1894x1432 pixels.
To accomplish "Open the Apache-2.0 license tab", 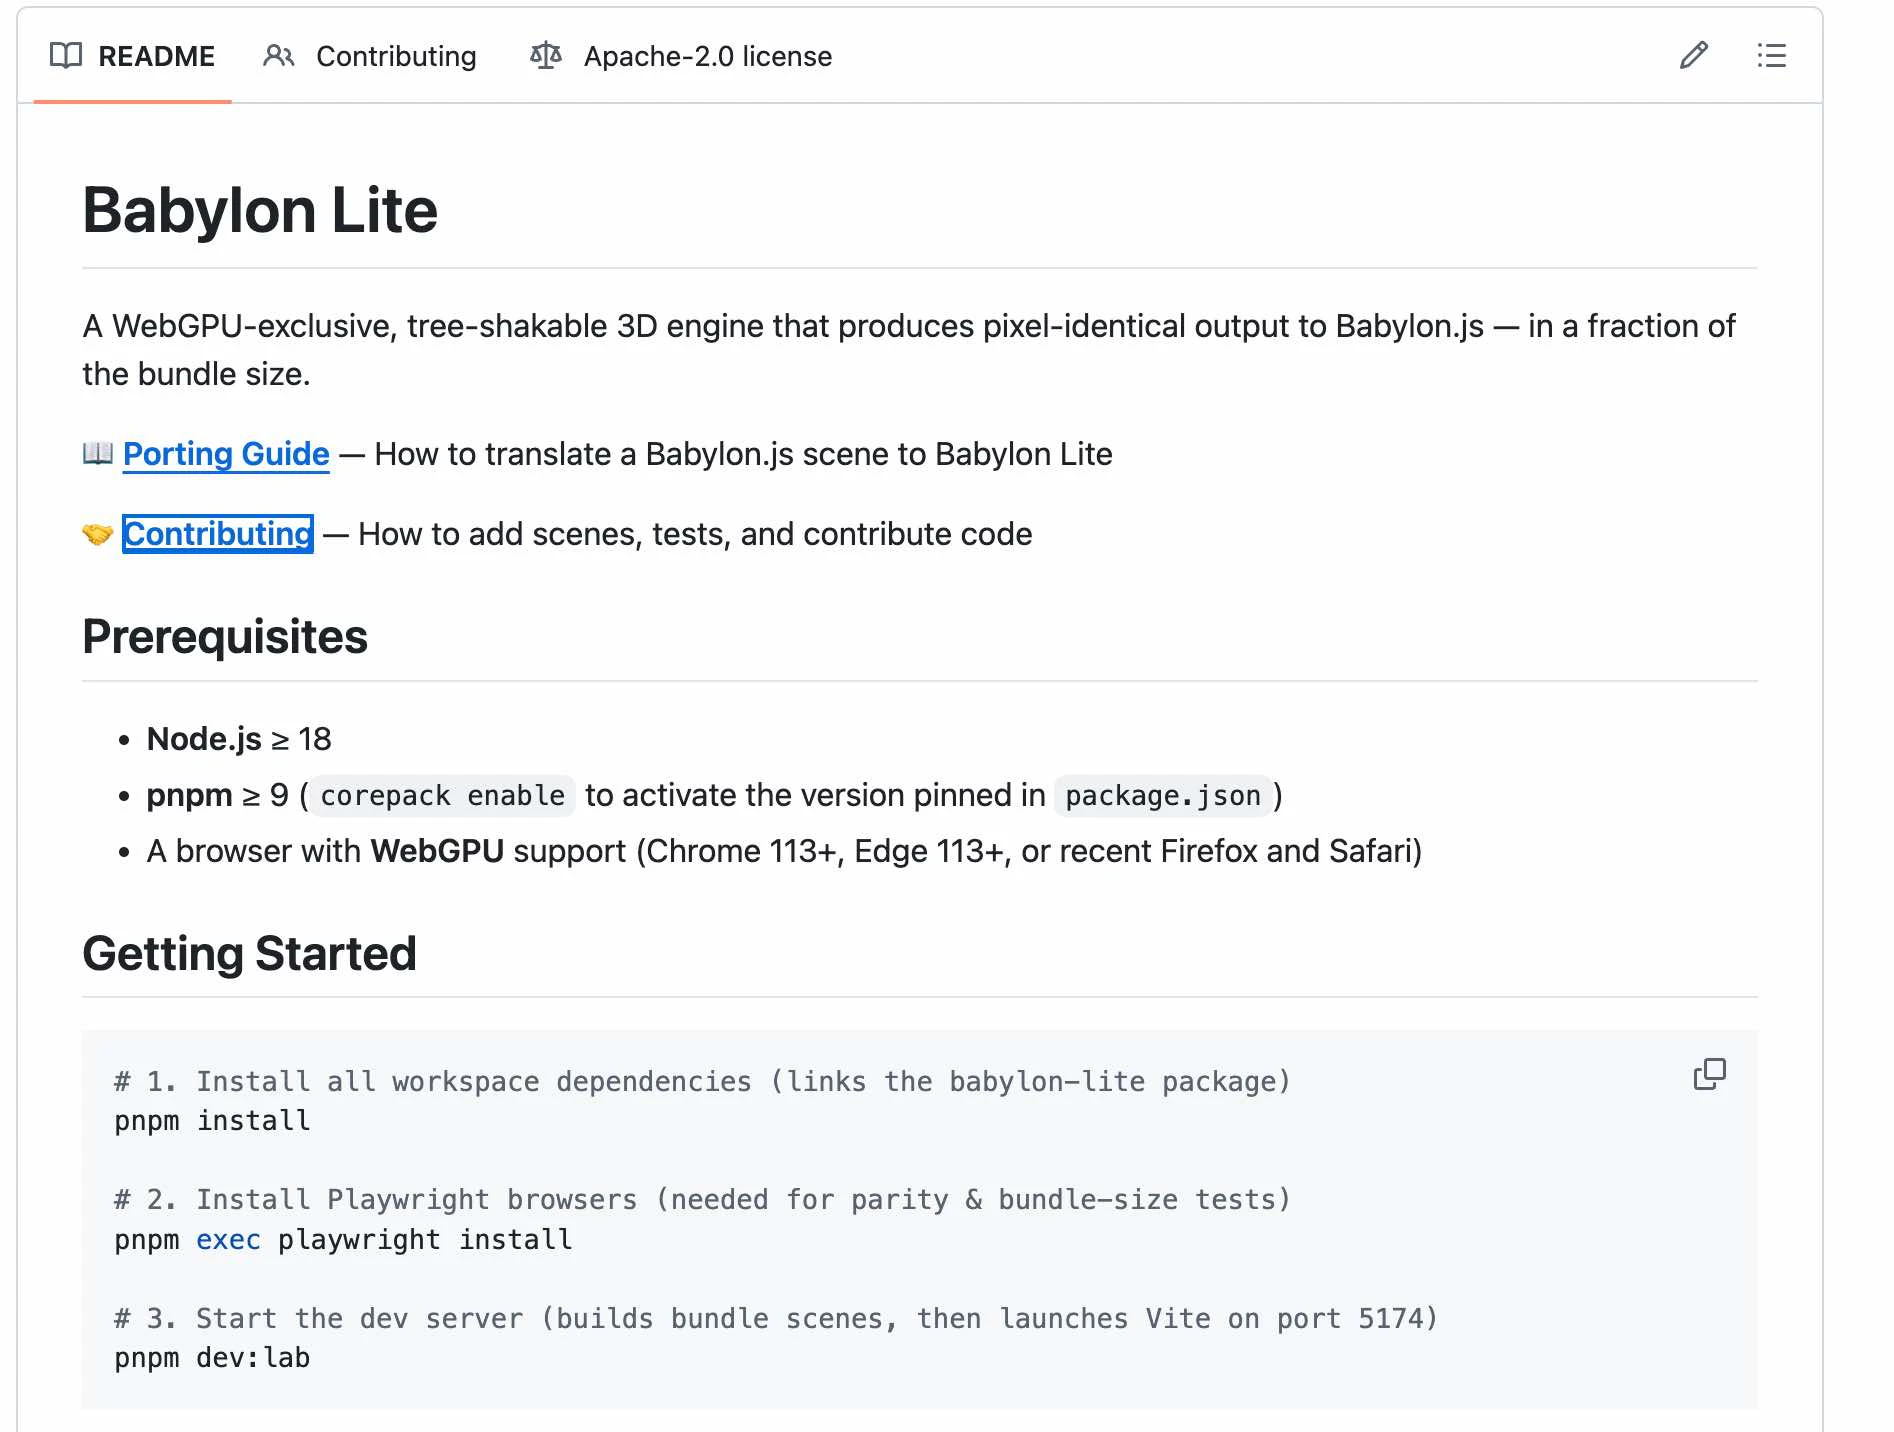I will (x=681, y=56).
